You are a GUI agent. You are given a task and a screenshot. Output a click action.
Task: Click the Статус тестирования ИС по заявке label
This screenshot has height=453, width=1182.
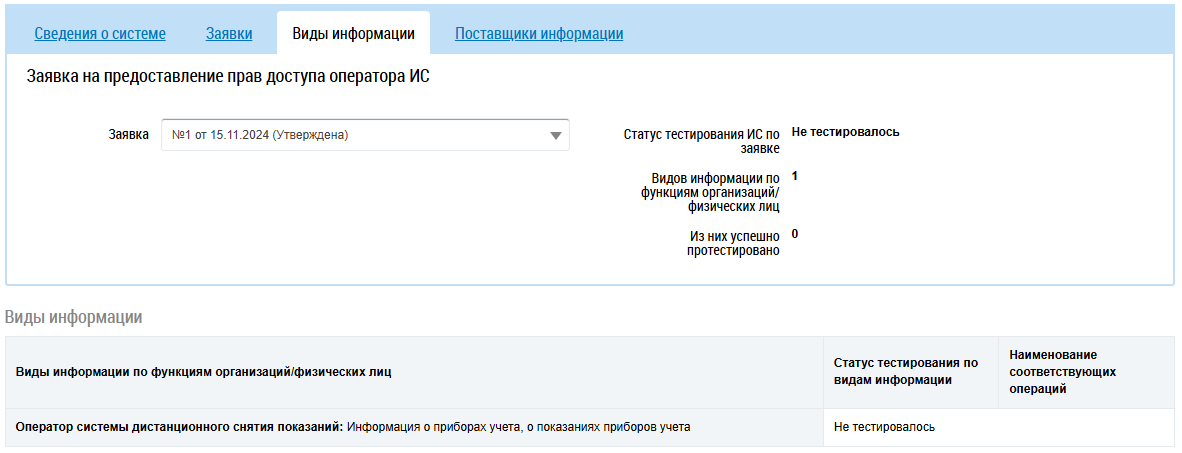[701, 140]
